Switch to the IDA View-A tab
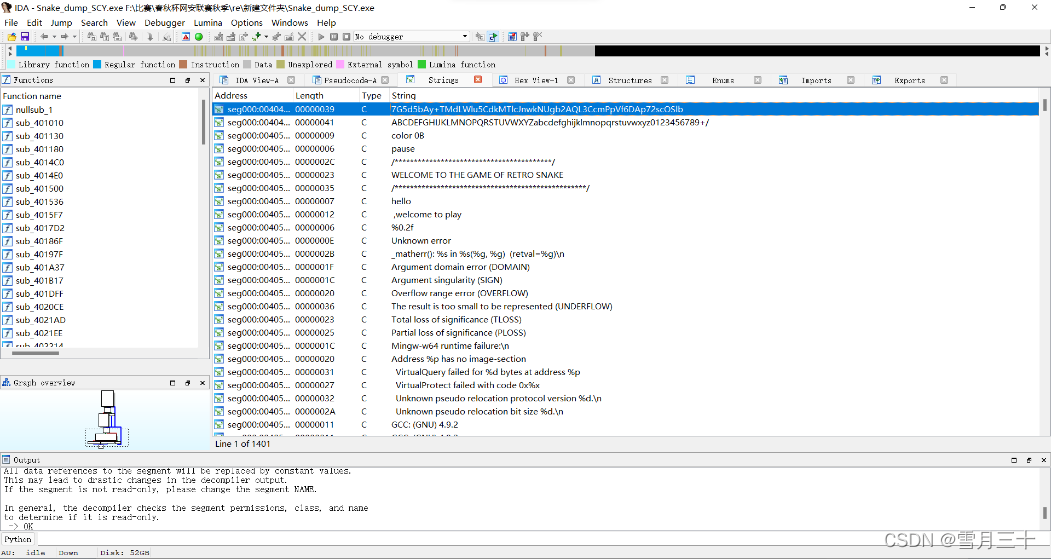 pos(257,80)
